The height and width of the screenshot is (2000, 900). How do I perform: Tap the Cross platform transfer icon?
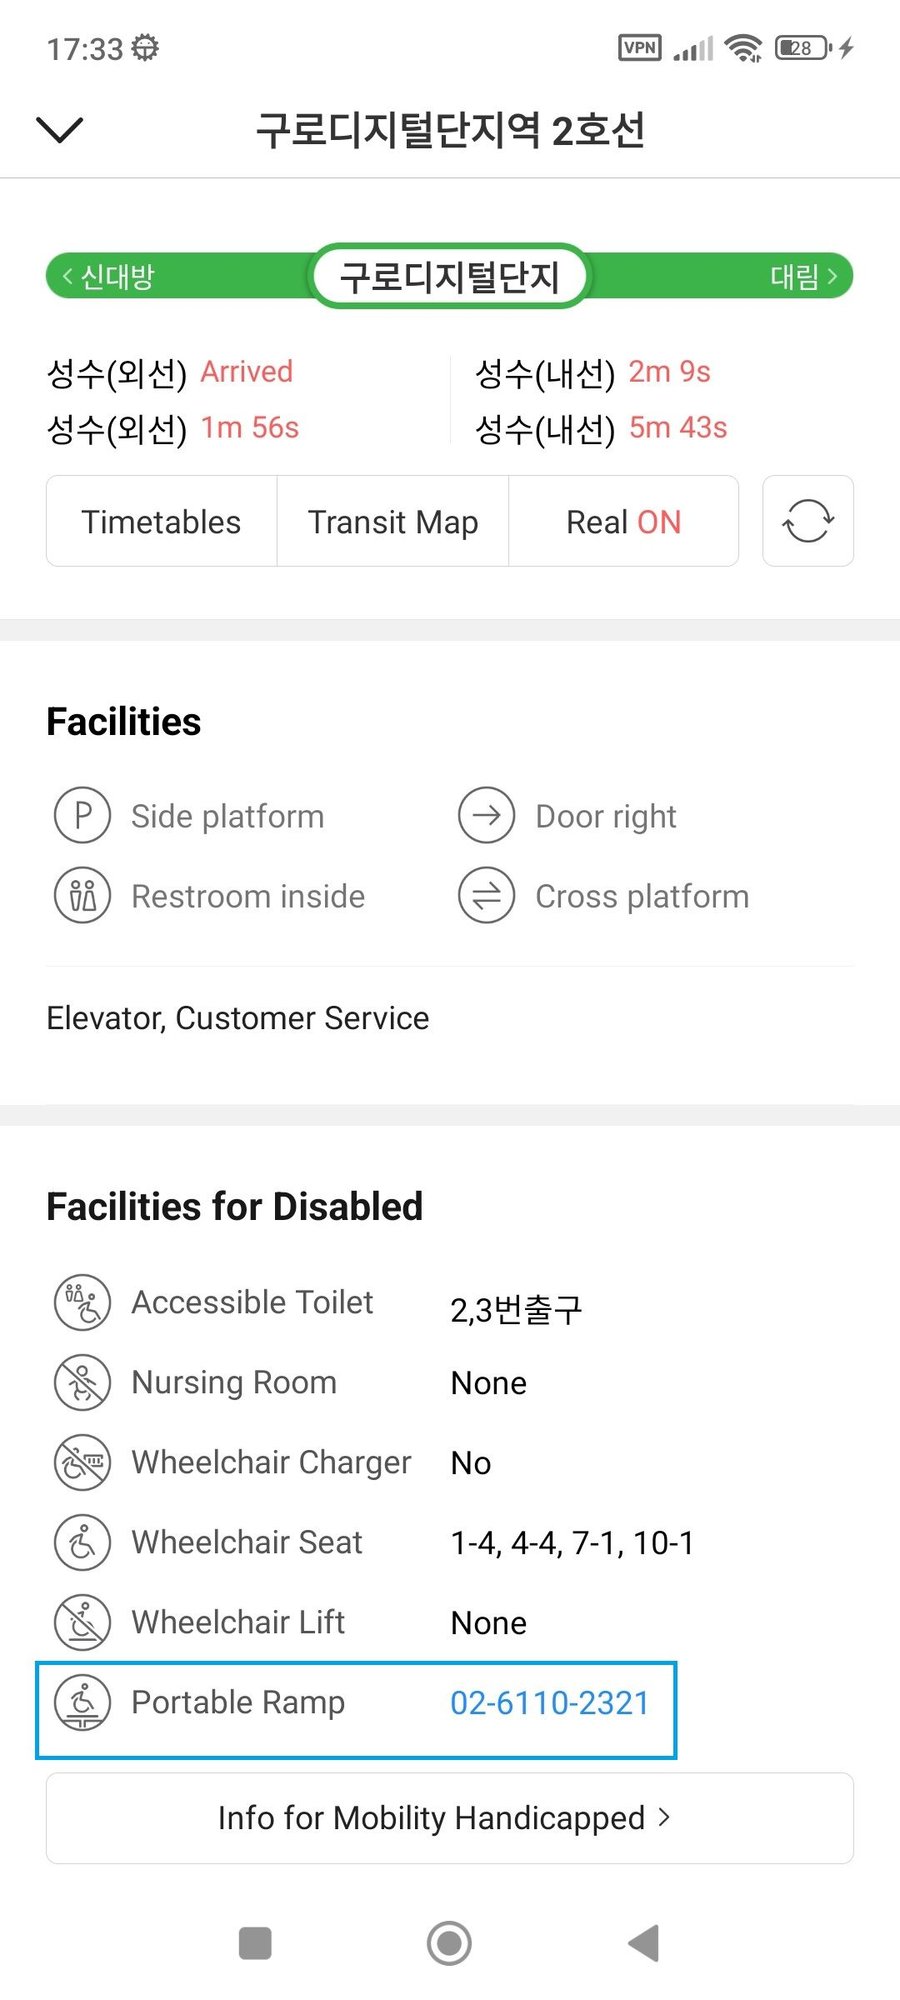click(487, 896)
